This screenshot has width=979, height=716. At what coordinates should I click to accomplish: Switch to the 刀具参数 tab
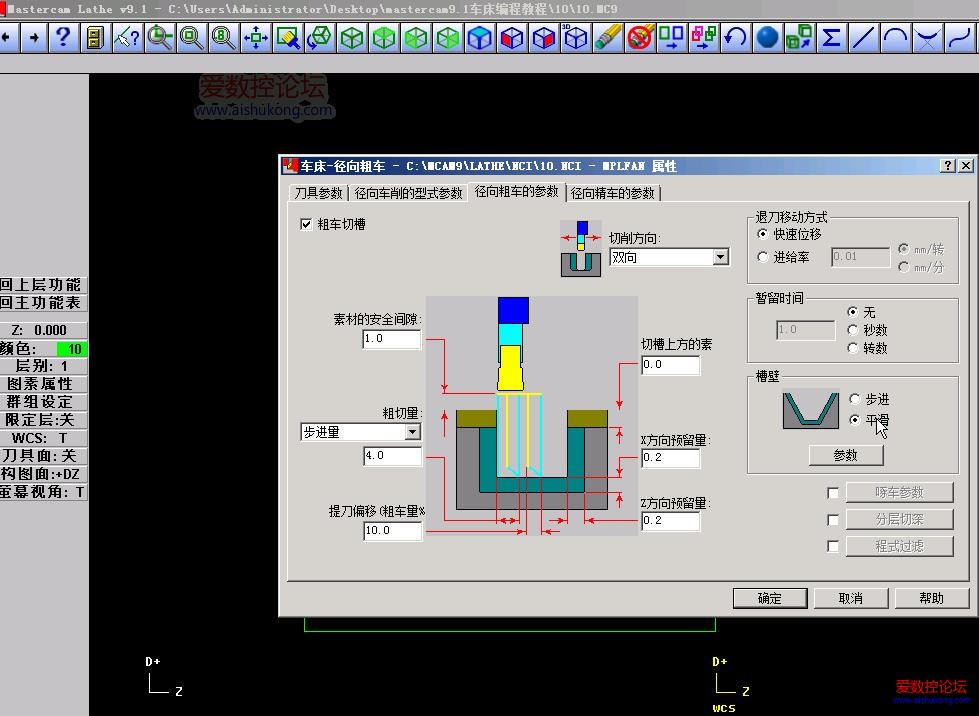pos(317,193)
